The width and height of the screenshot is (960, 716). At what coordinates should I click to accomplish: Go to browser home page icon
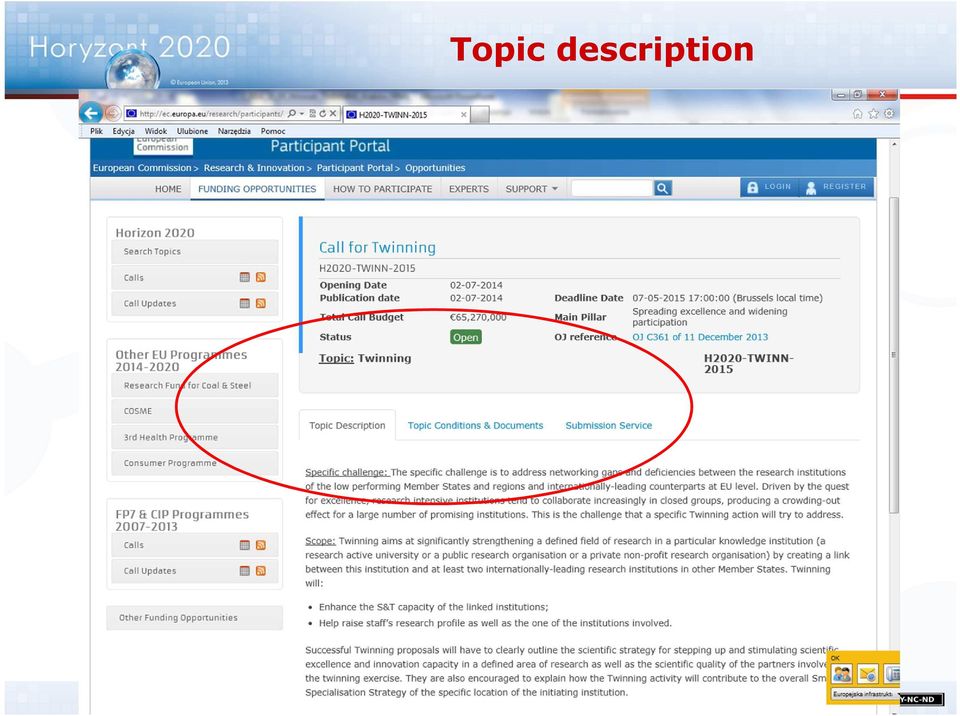coord(857,113)
